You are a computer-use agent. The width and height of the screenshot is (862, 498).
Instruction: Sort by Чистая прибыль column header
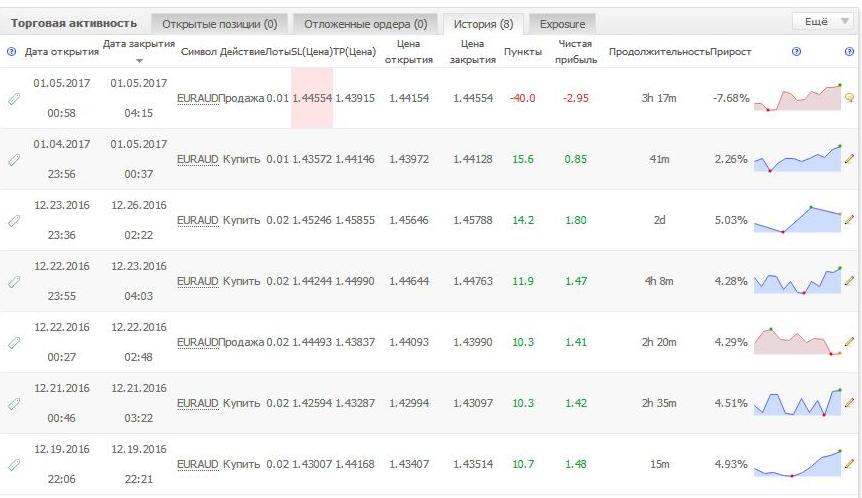576,52
